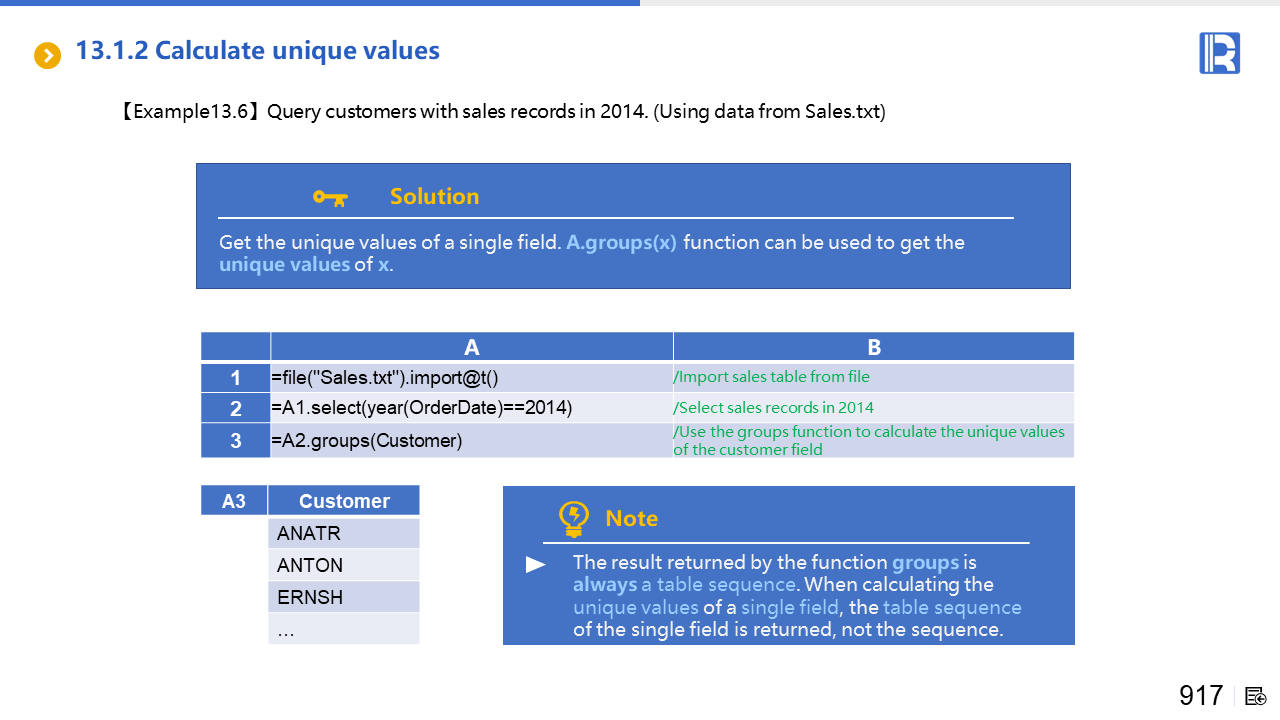
Task: Select row number 1 in the code table
Action: (x=235, y=378)
